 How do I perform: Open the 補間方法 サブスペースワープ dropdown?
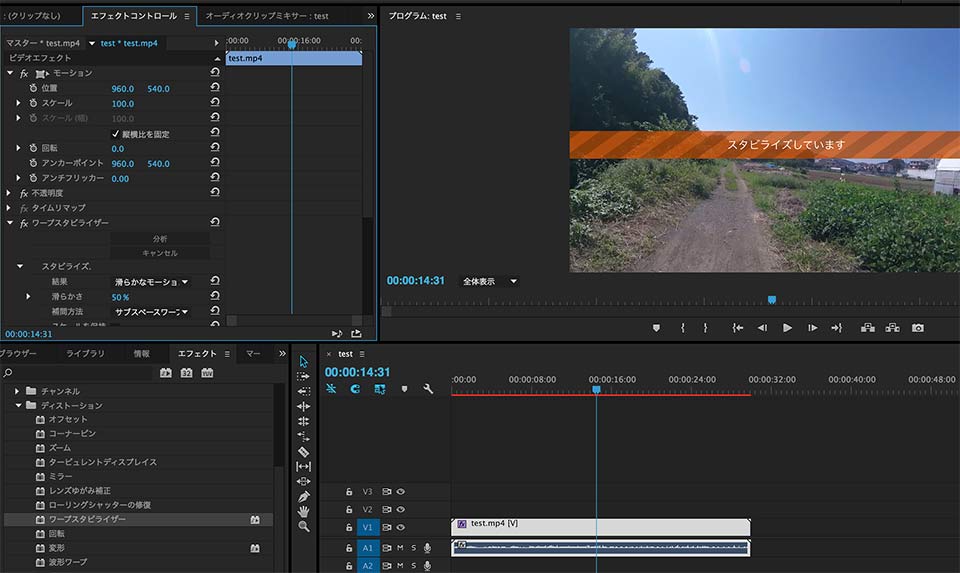coord(152,312)
